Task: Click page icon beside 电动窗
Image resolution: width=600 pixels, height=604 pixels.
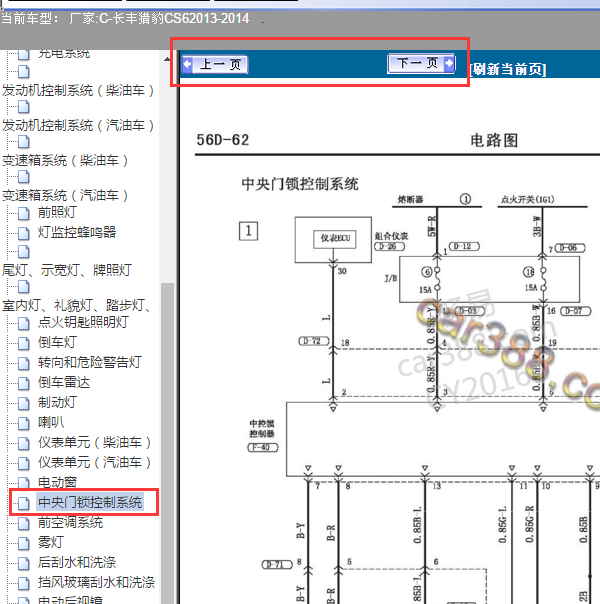Action: pyautogui.click(x=23, y=483)
